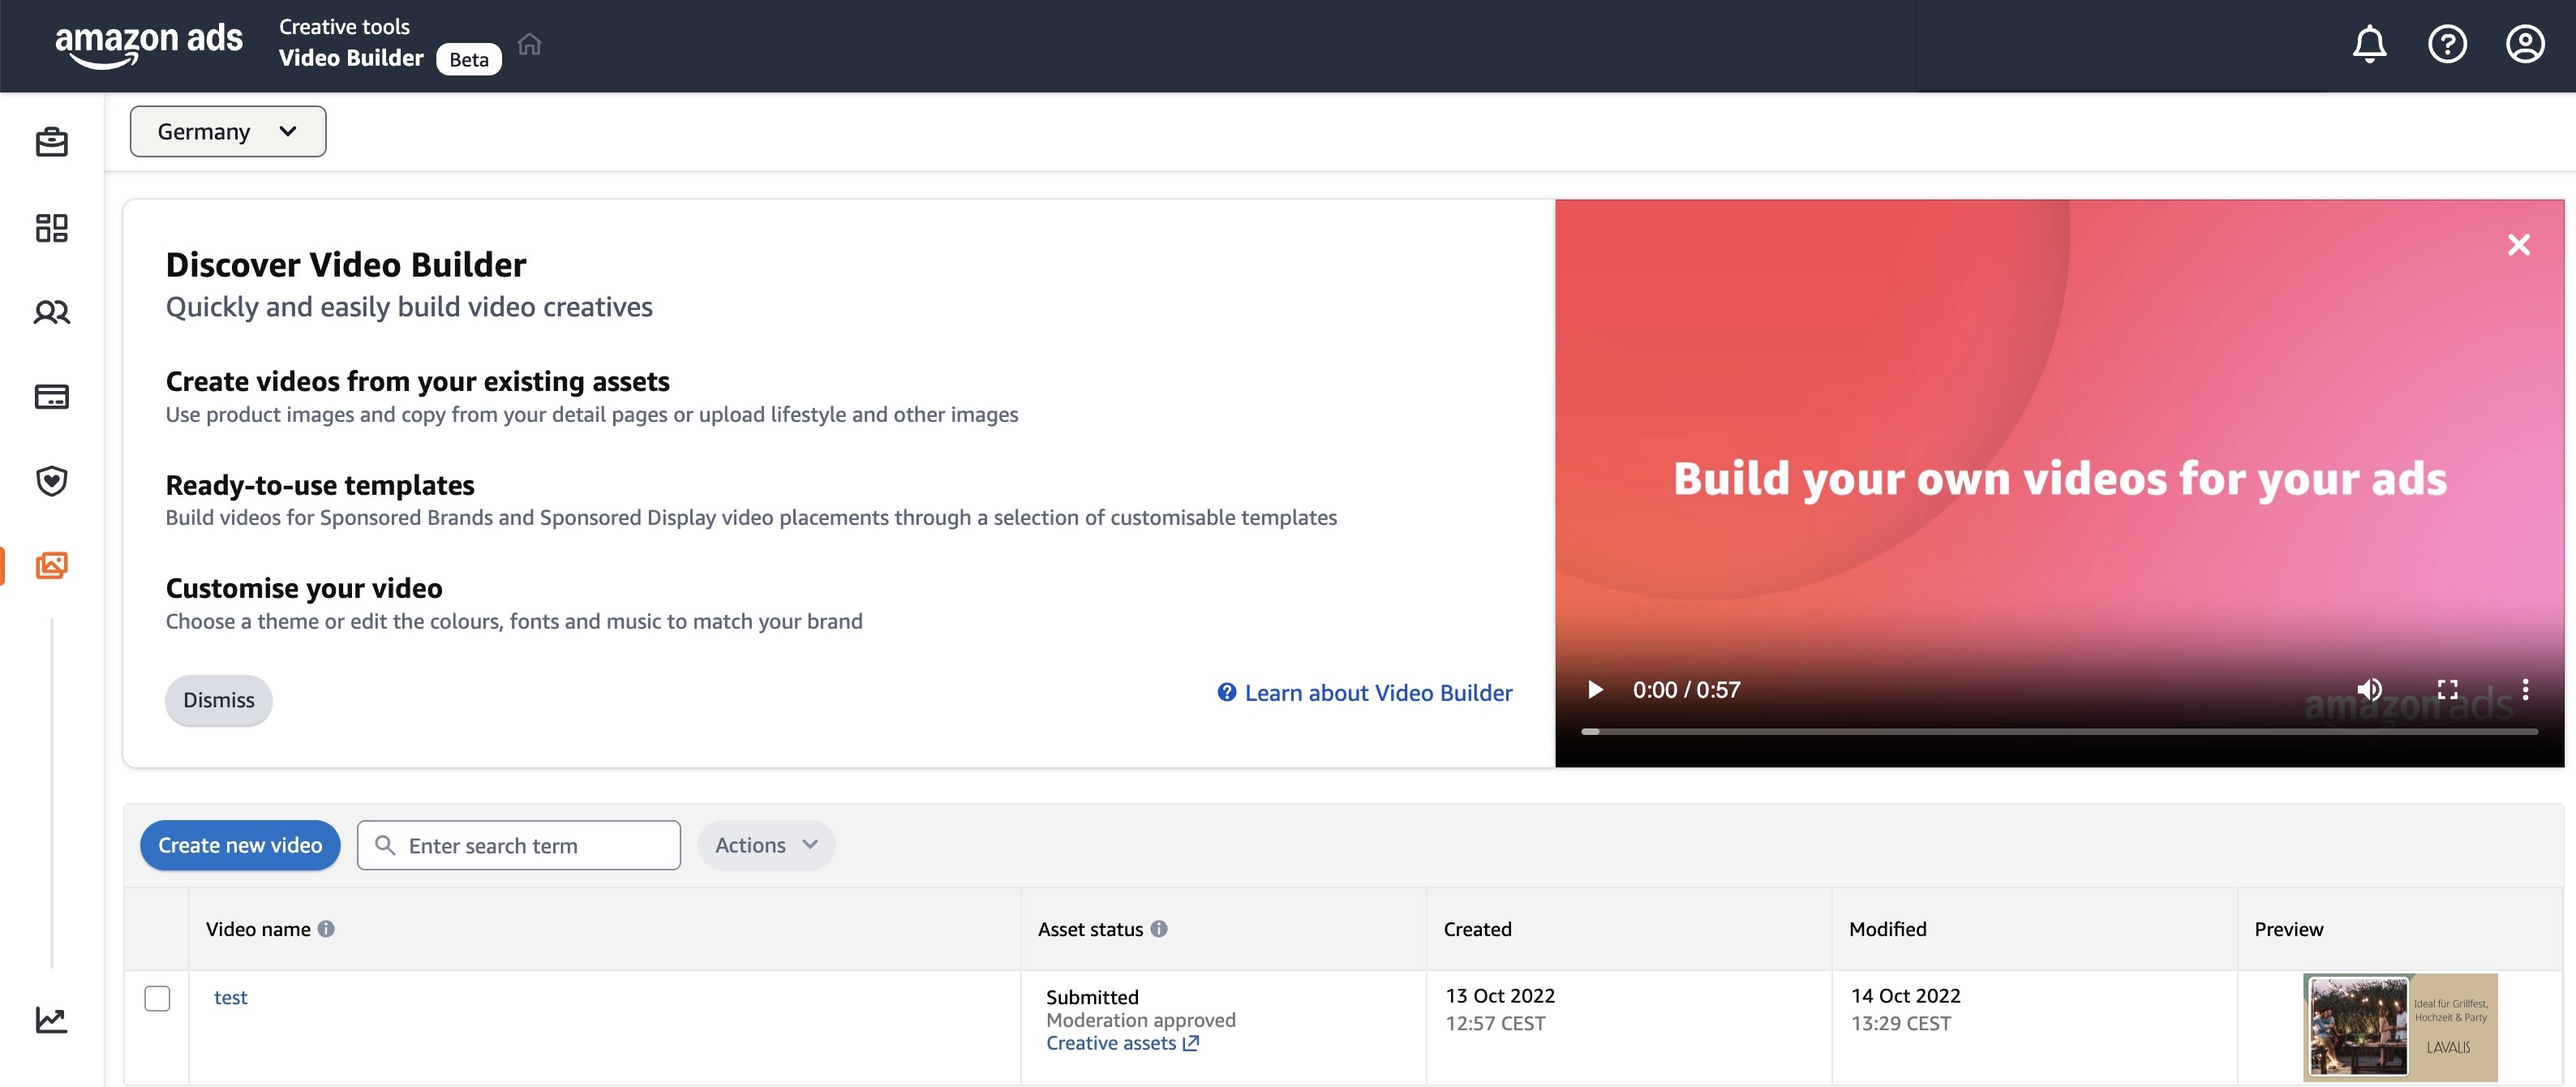Select the dashboard grid icon in sidebar
2576x1087 pixels.
click(x=50, y=228)
